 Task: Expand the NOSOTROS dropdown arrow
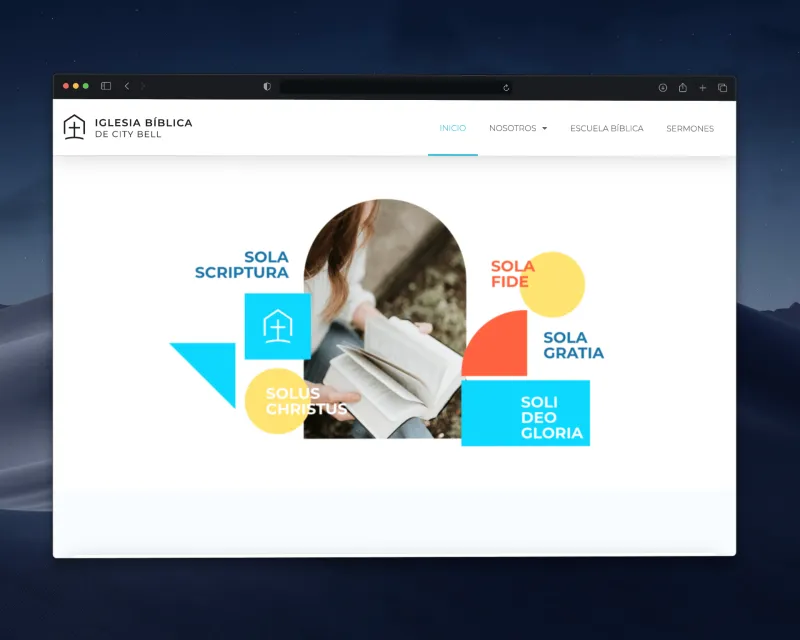point(545,129)
